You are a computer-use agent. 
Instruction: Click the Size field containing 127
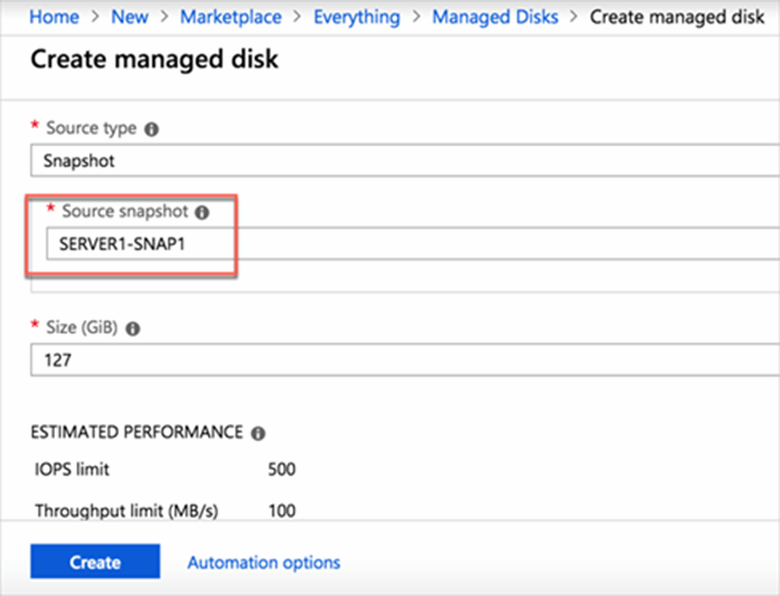tap(400, 359)
